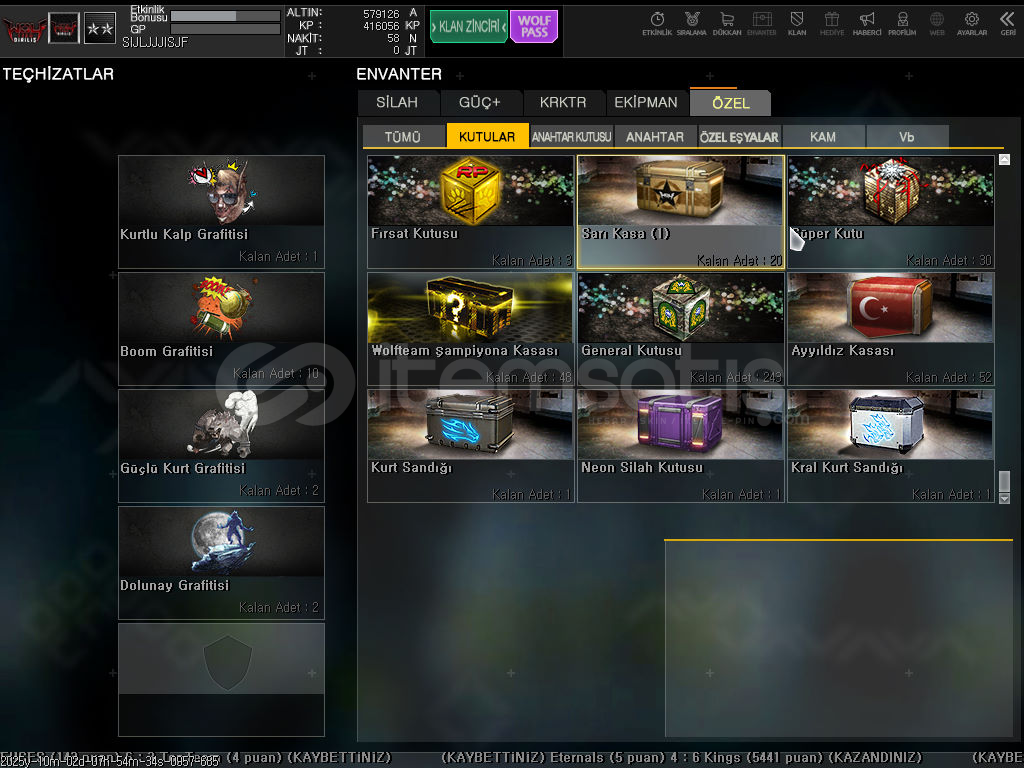Click inventory scrollbar down arrow
The height and width of the screenshot is (768, 1024).
(1004, 498)
